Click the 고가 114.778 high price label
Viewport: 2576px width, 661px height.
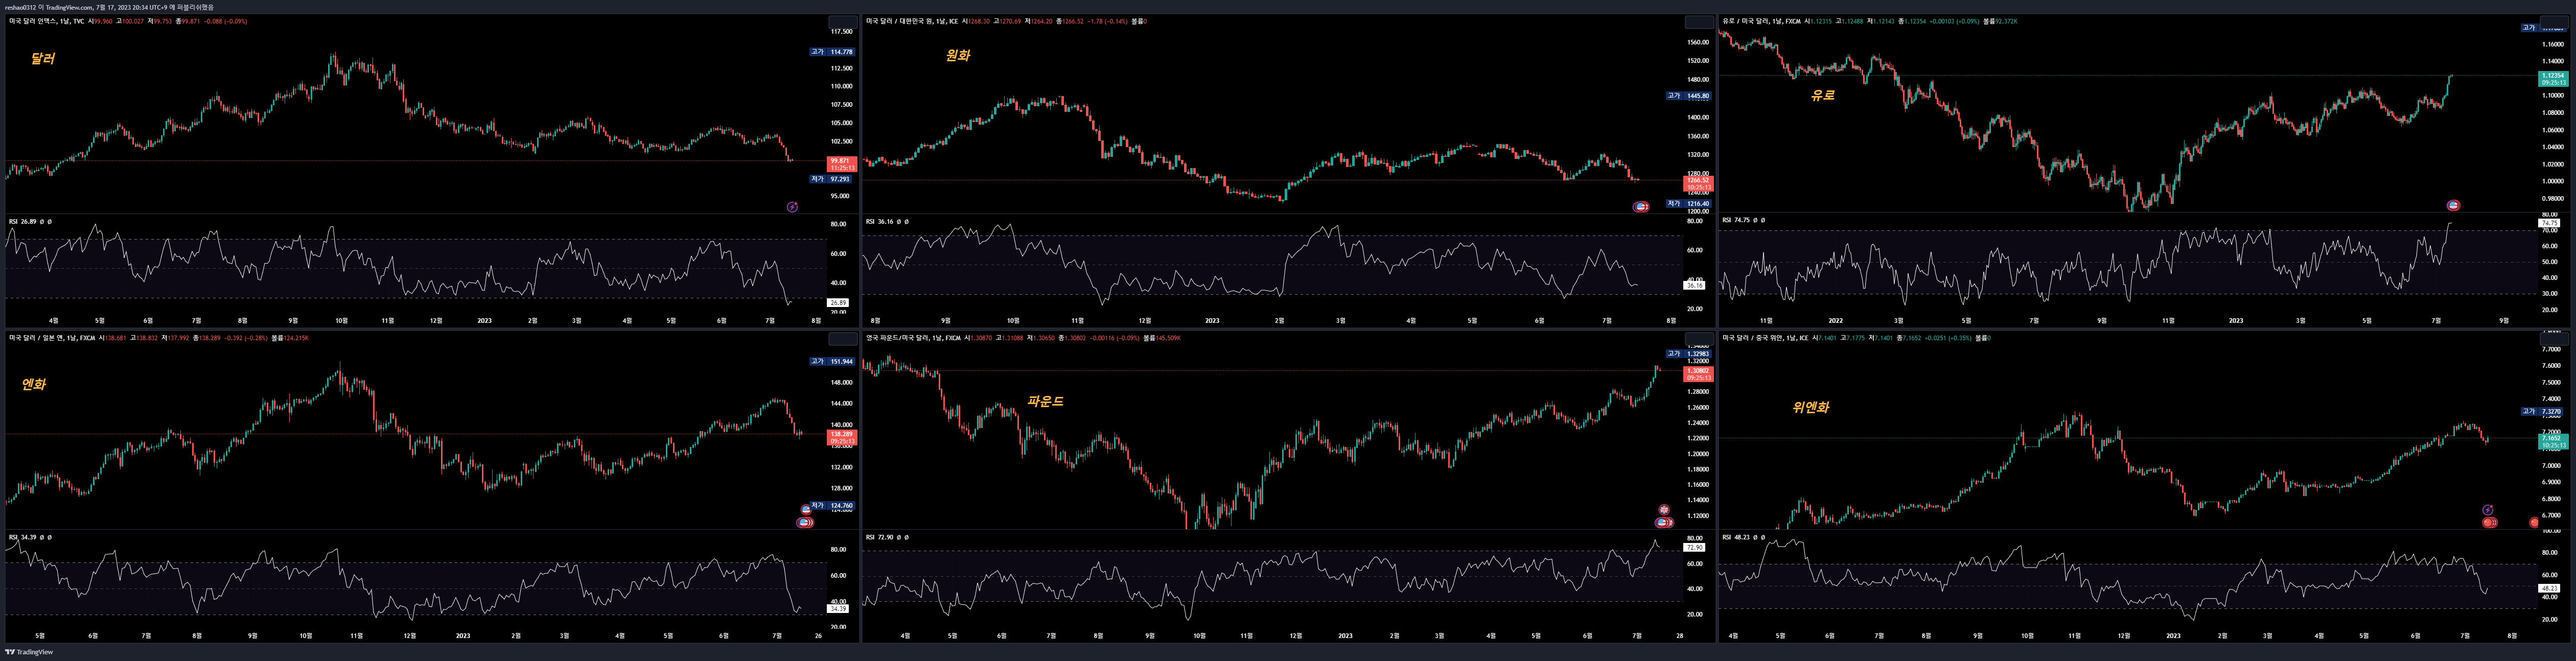tap(833, 52)
